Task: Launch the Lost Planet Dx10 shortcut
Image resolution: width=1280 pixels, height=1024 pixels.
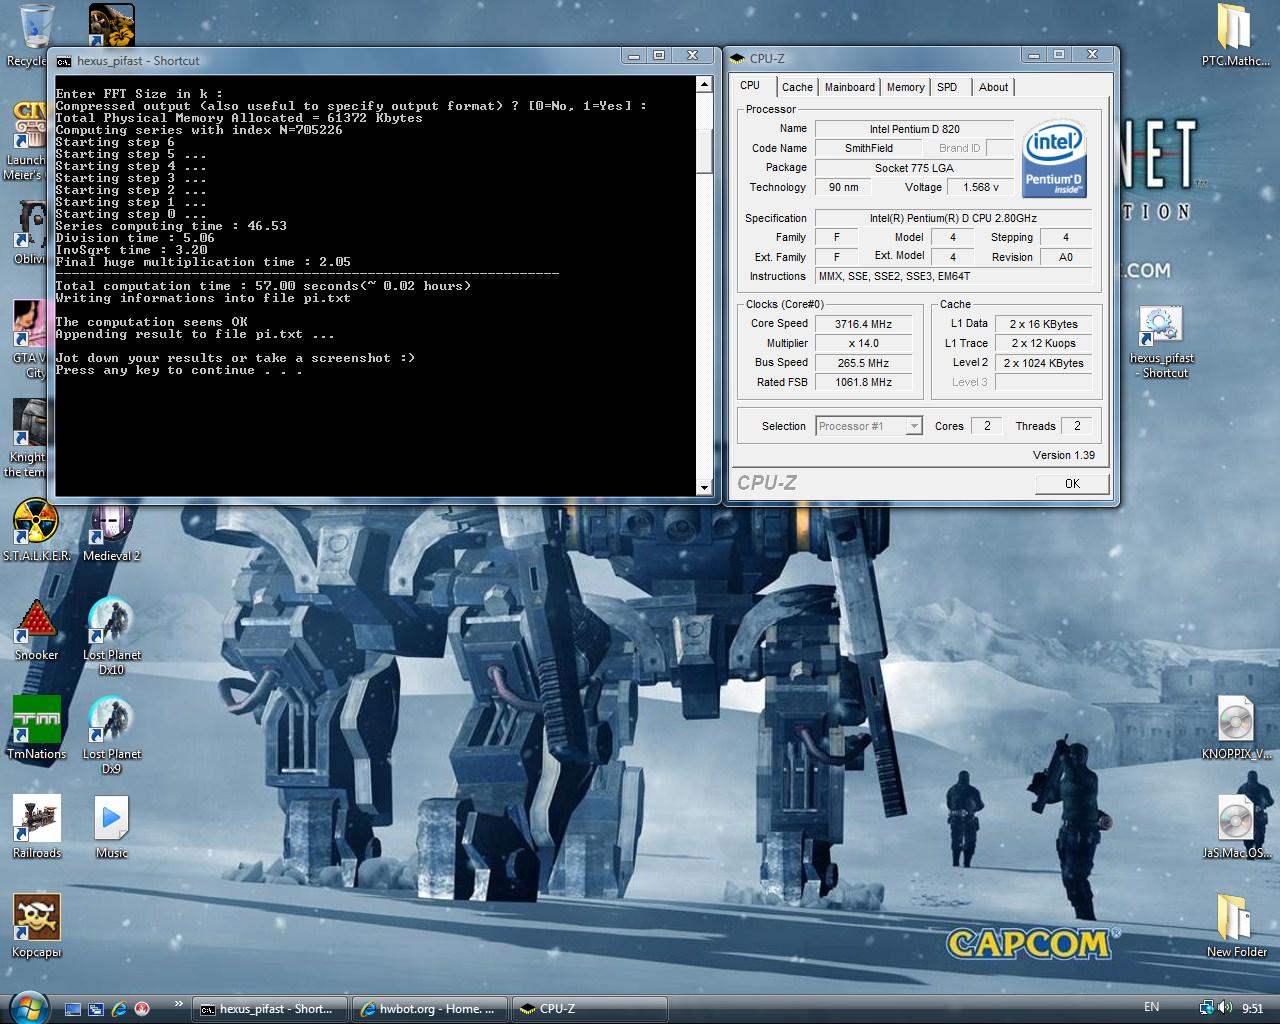Action: (111, 636)
